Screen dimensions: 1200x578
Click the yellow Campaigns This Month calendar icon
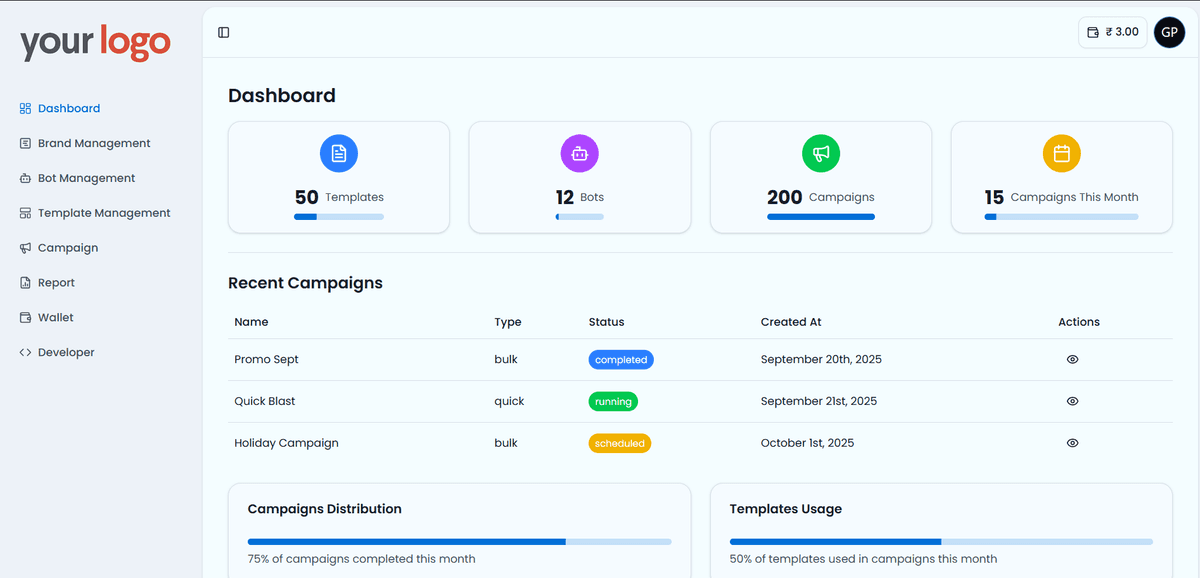click(1061, 153)
